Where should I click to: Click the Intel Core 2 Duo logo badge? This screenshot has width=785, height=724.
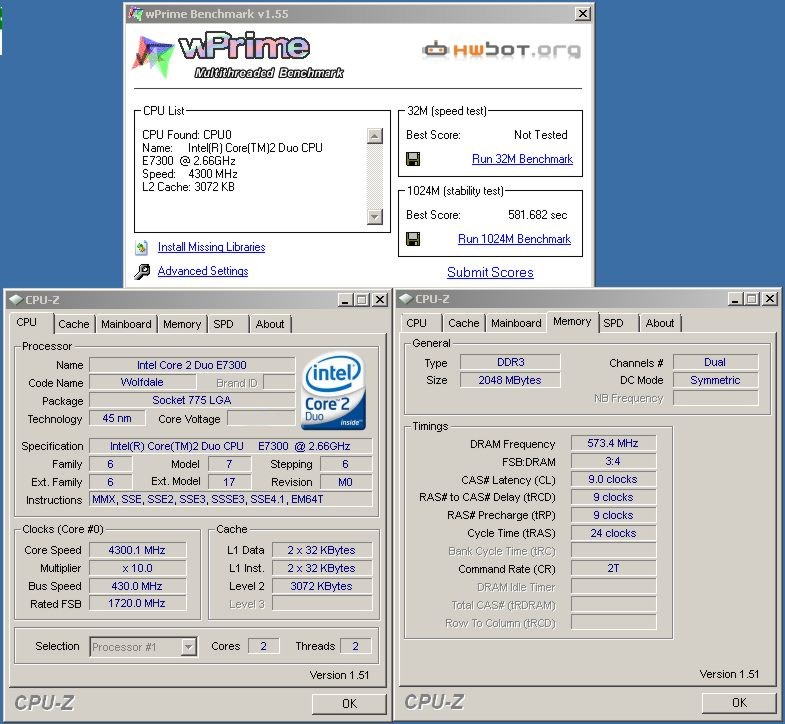pos(333,391)
